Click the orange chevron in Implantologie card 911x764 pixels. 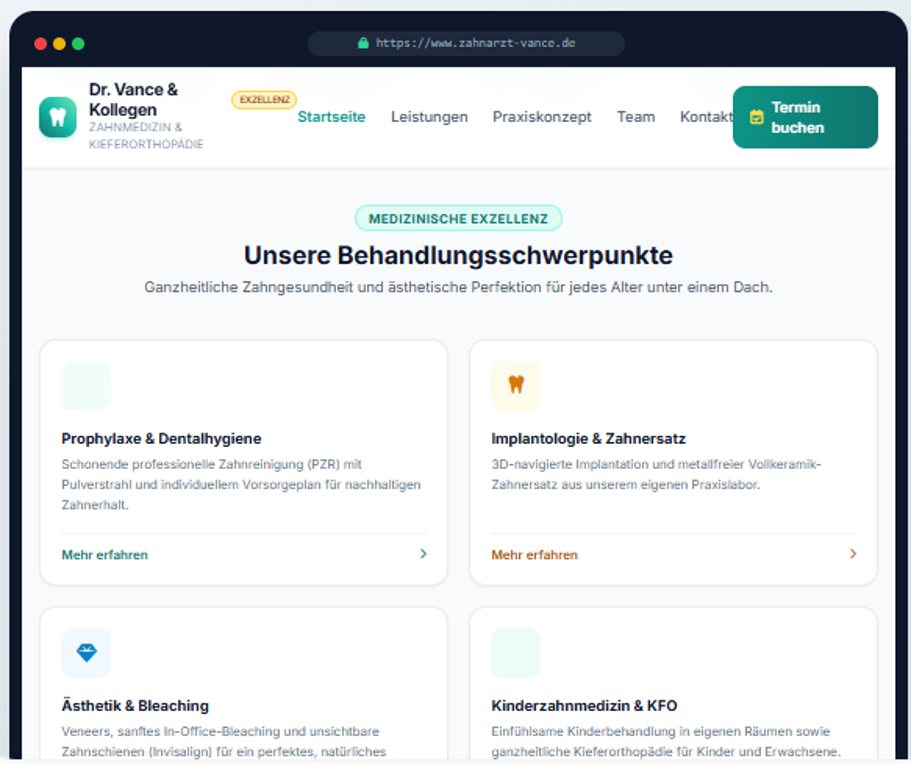click(852, 554)
